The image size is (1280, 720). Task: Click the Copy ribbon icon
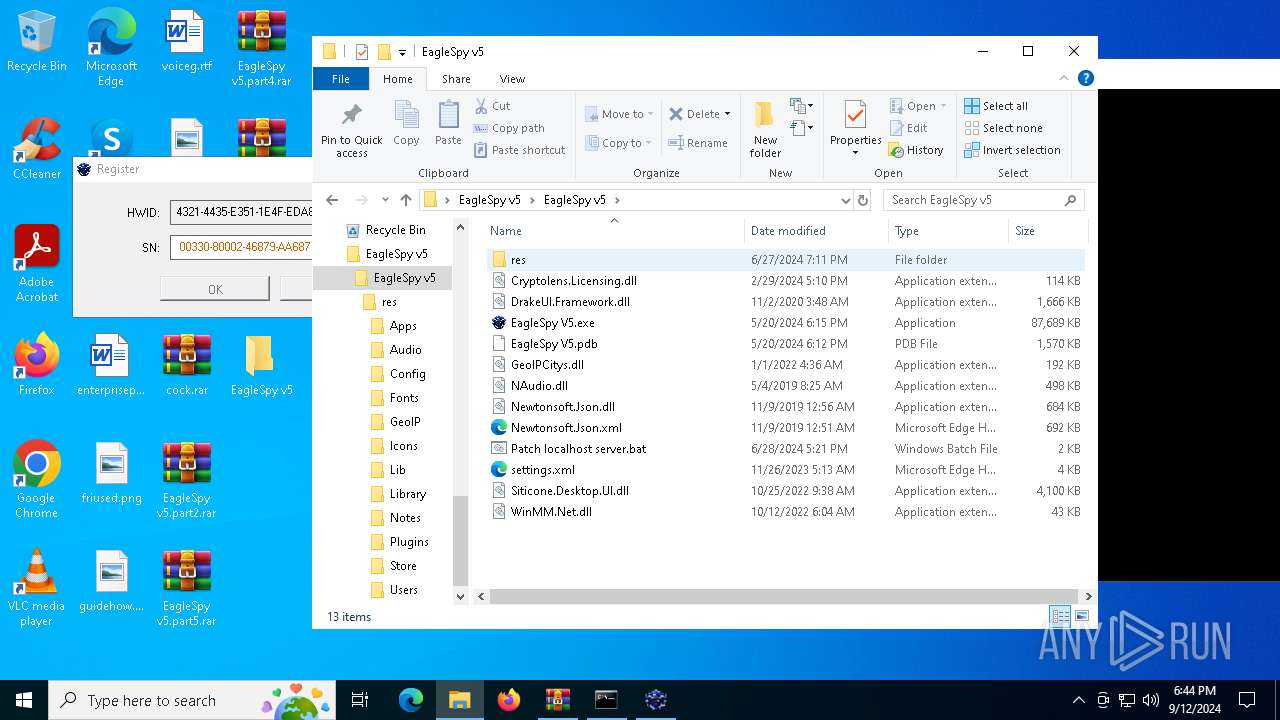click(x=406, y=114)
